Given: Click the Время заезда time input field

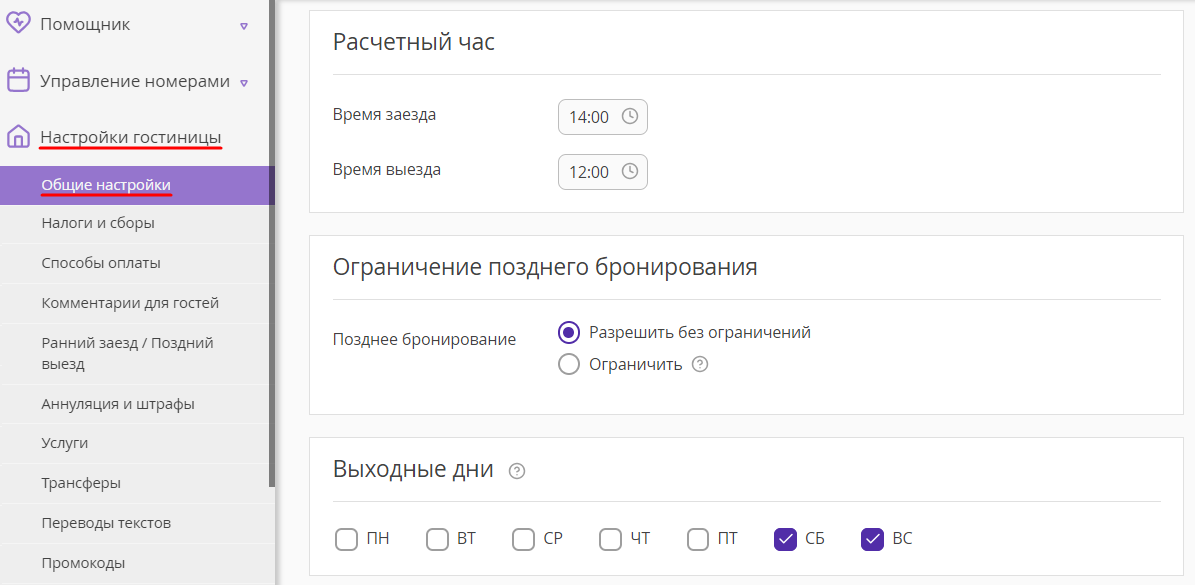Looking at the screenshot, I should (603, 117).
